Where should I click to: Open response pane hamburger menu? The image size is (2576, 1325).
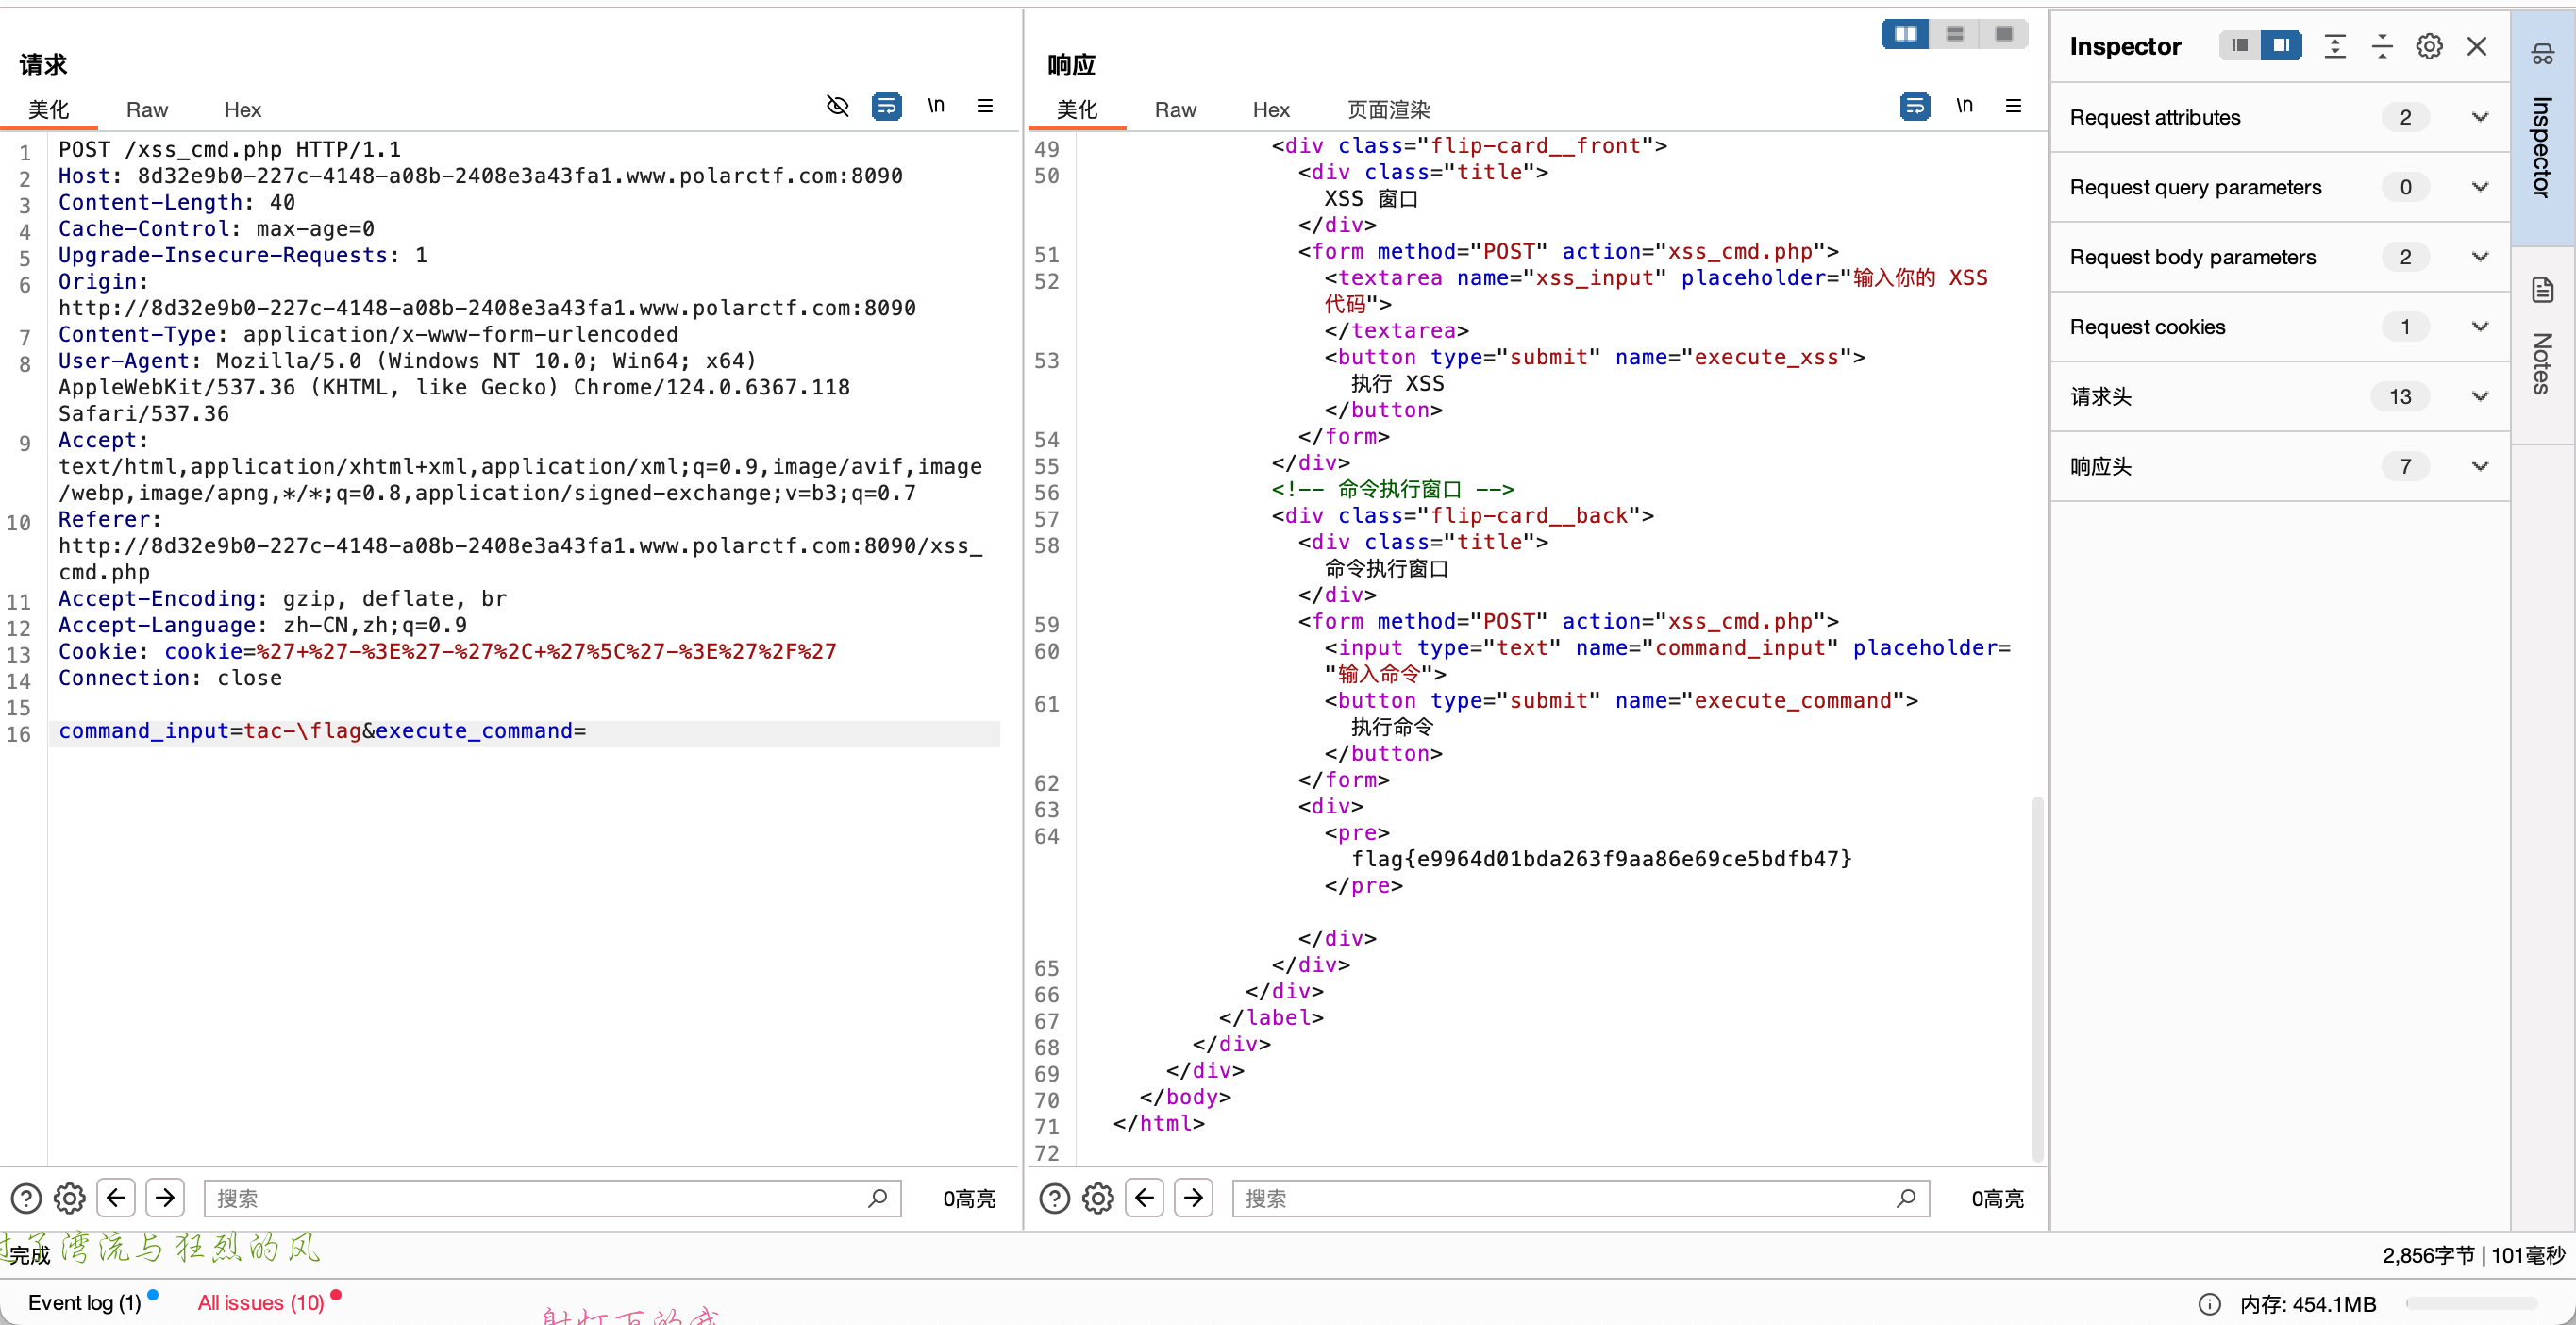click(2013, 106)
